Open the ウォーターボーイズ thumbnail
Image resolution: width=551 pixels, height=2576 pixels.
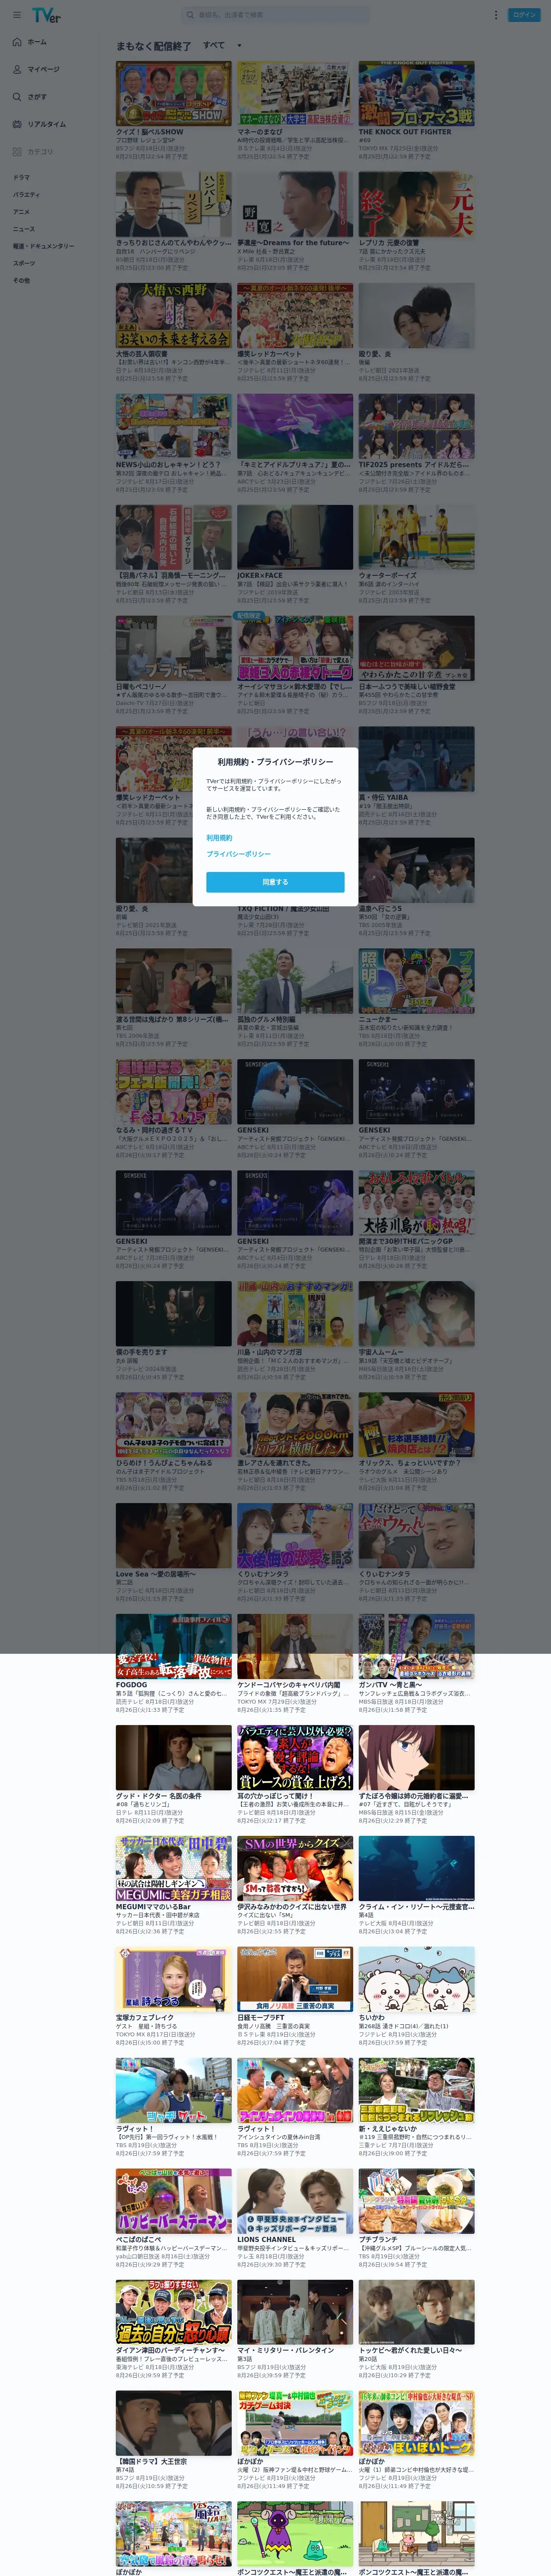point(416,537)
